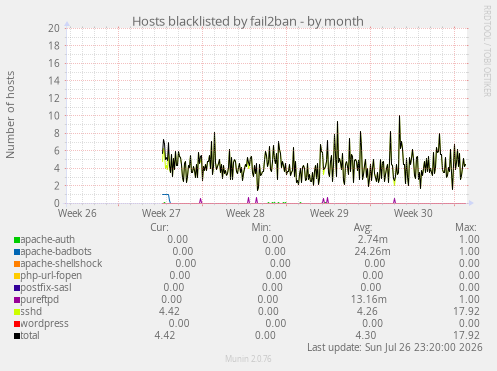Screen dimensions: 497x371
Task: Click the 'Max:' column header
Action: 466,227
